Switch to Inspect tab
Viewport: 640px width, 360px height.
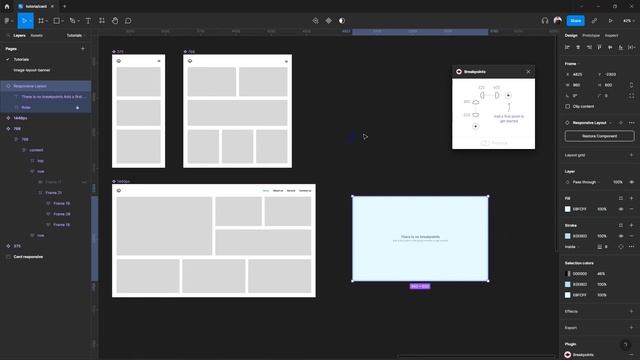pos(611,36)
